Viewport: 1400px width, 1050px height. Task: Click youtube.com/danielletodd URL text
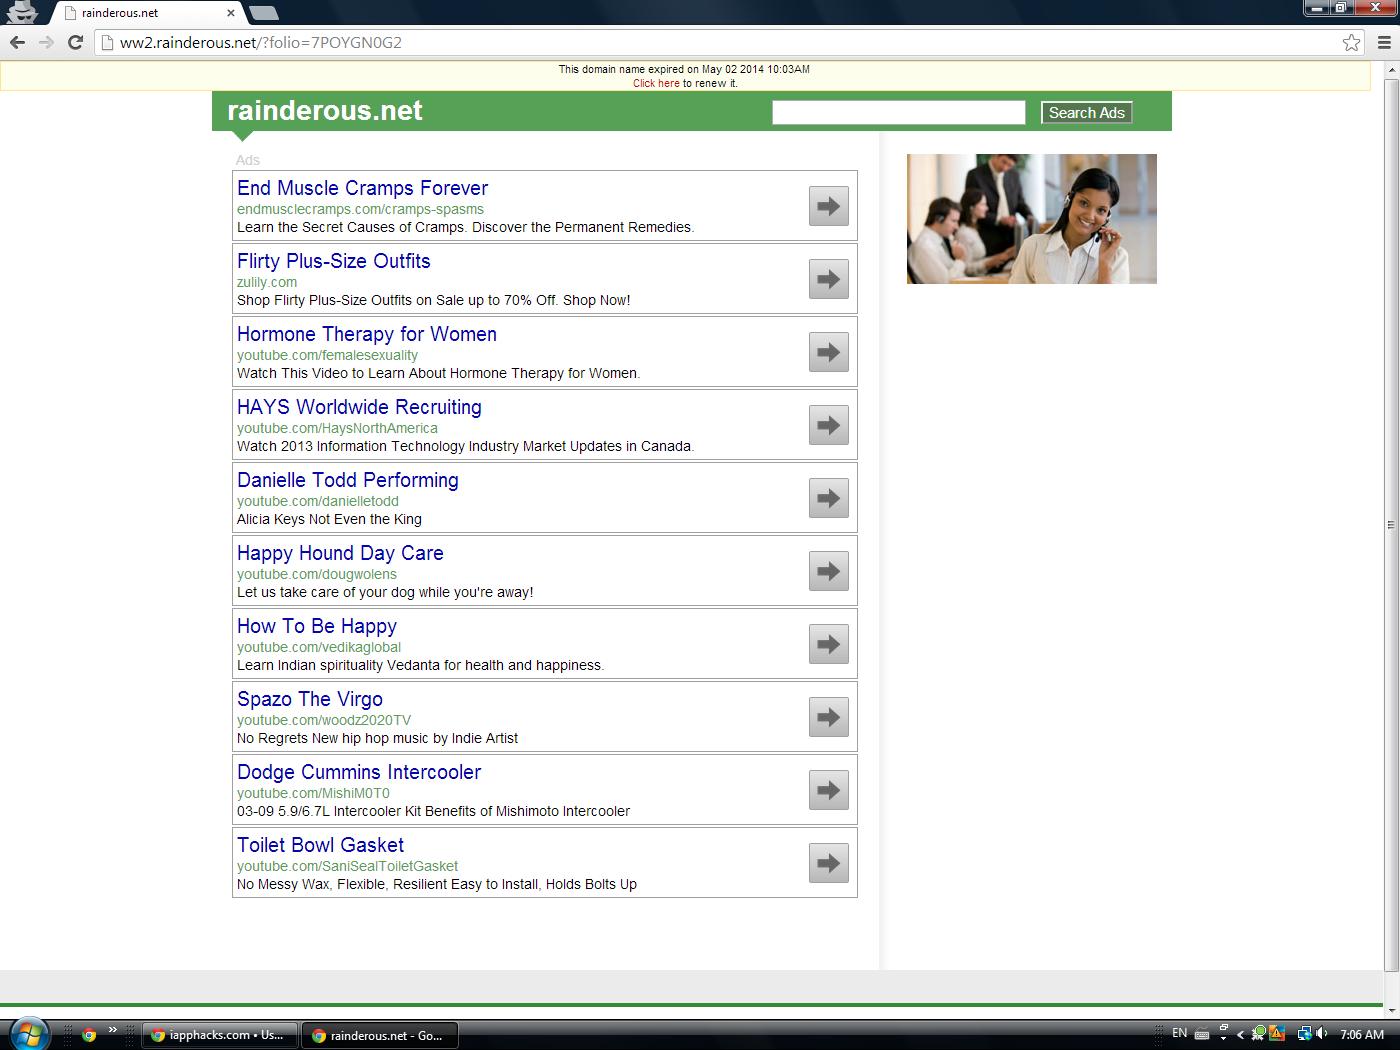[x=318, y=501]
